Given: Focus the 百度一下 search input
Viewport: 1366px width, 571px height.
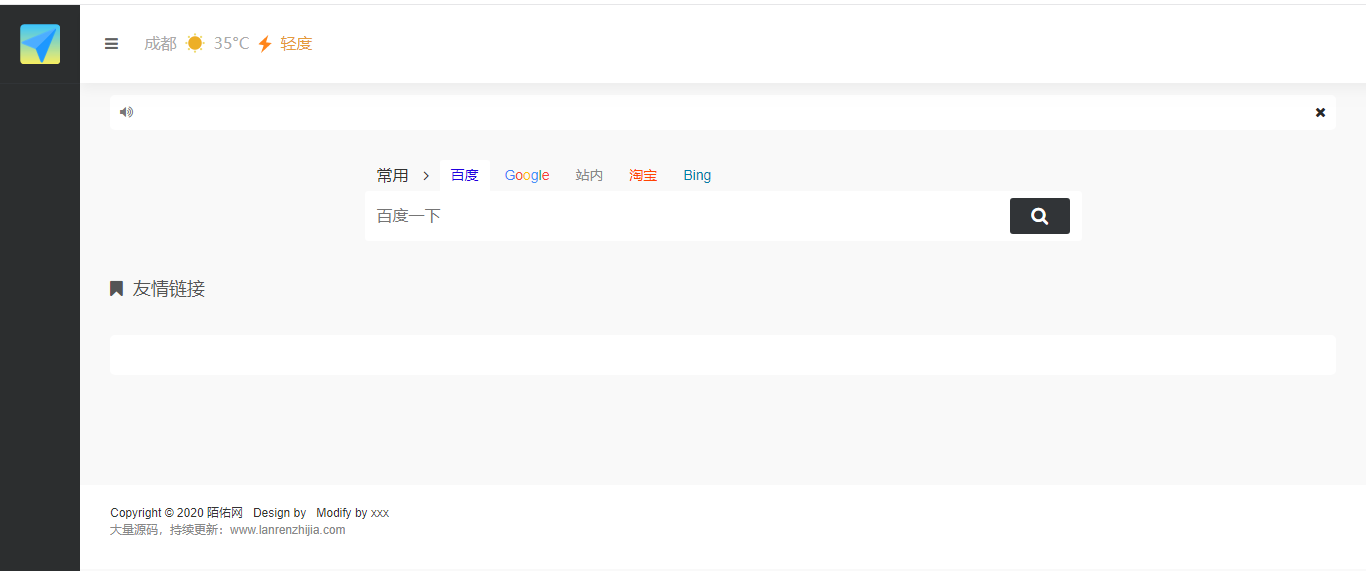Looking at the screenshot, I should click(x=688, y=216).
